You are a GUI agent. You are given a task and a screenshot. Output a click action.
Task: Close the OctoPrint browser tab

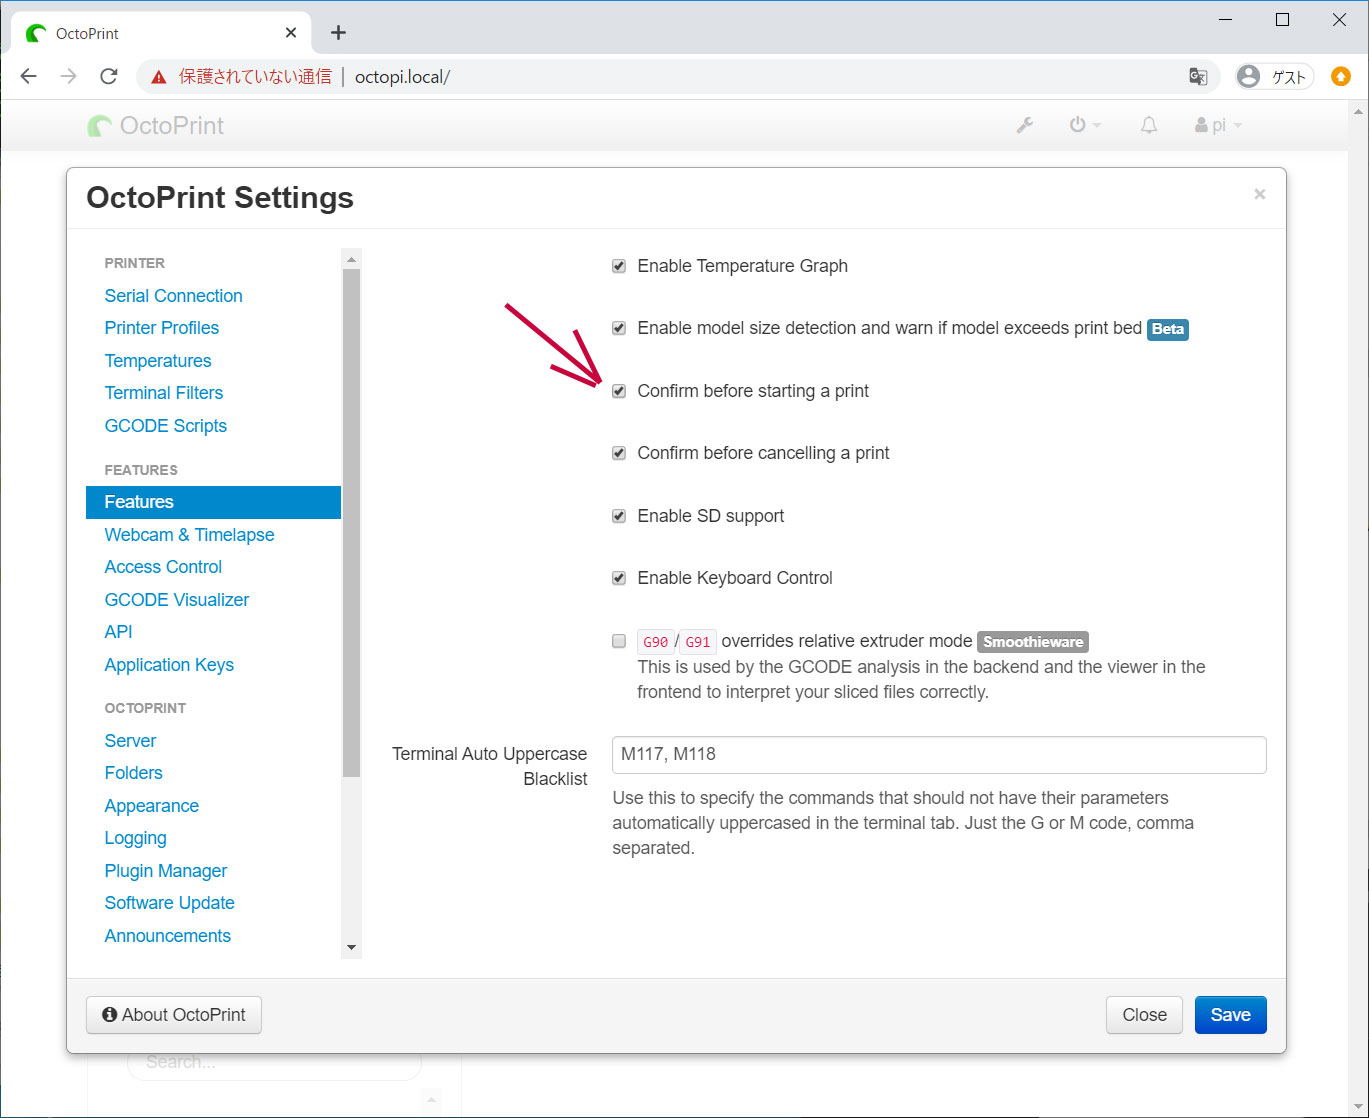pyautogui.click(x=291, y=33)
